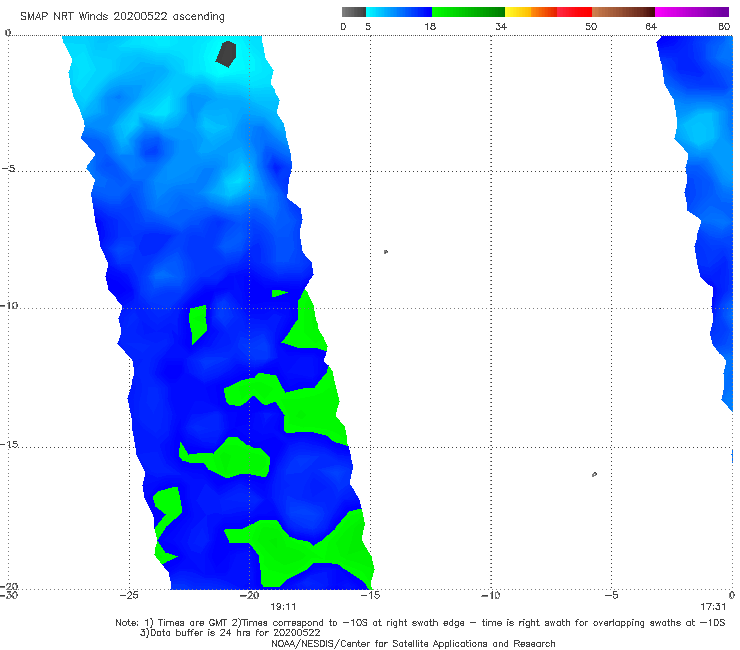Click the yellow segment of the color bar
The height and width of the screenshot is (650, 740).
coord(518,12)
